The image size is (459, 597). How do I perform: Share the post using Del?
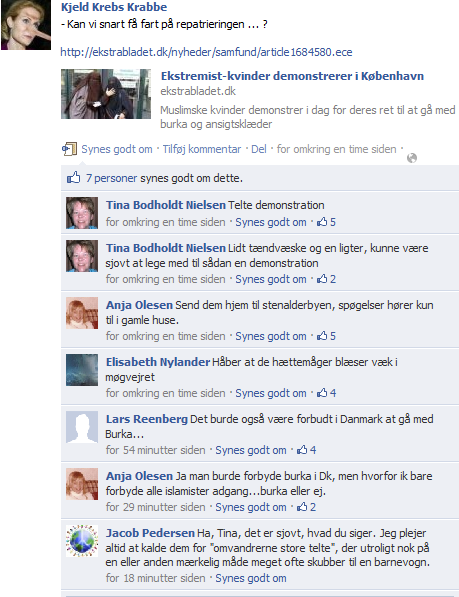tap(259, 149)
